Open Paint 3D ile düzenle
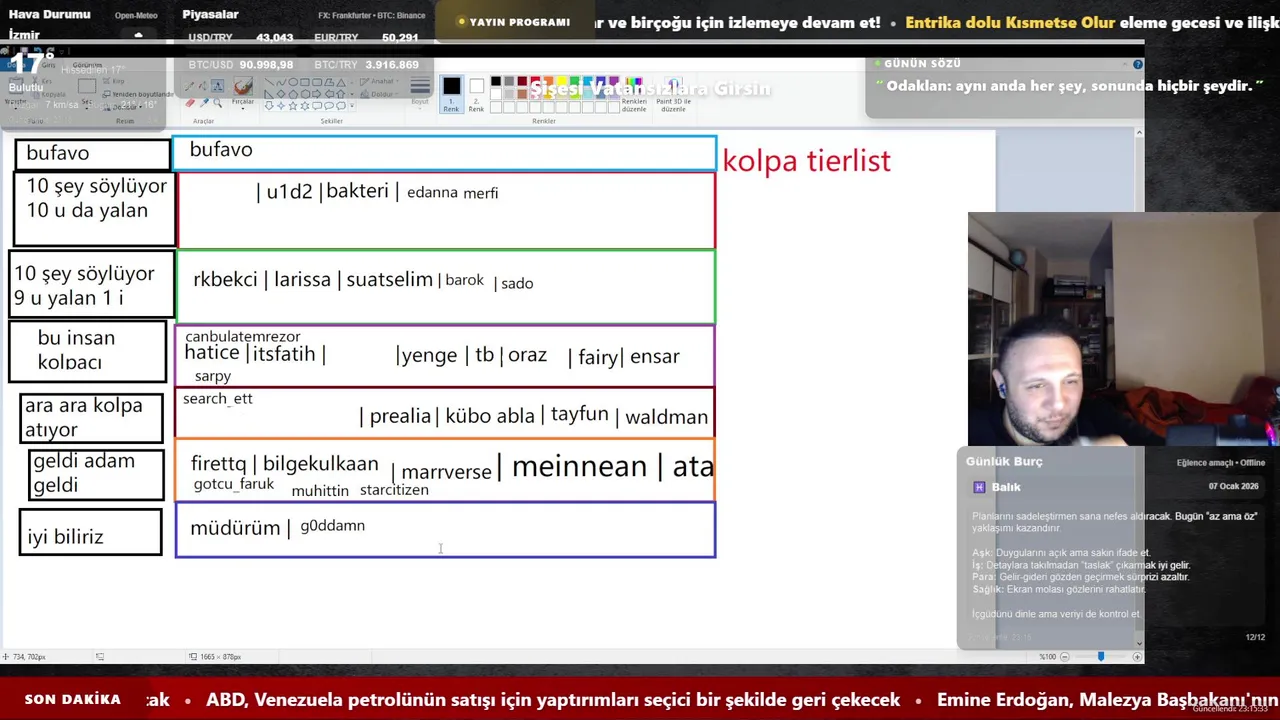 point(673,96)
